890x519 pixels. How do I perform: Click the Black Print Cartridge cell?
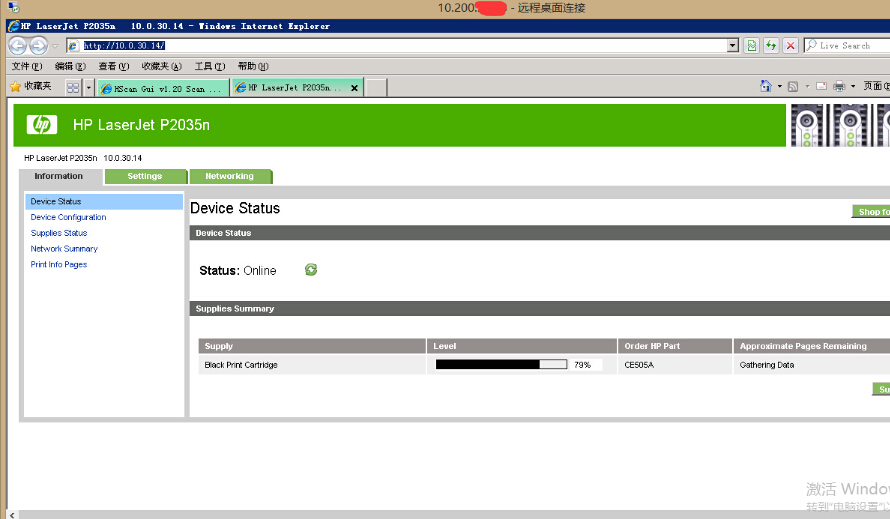(312, 365)
